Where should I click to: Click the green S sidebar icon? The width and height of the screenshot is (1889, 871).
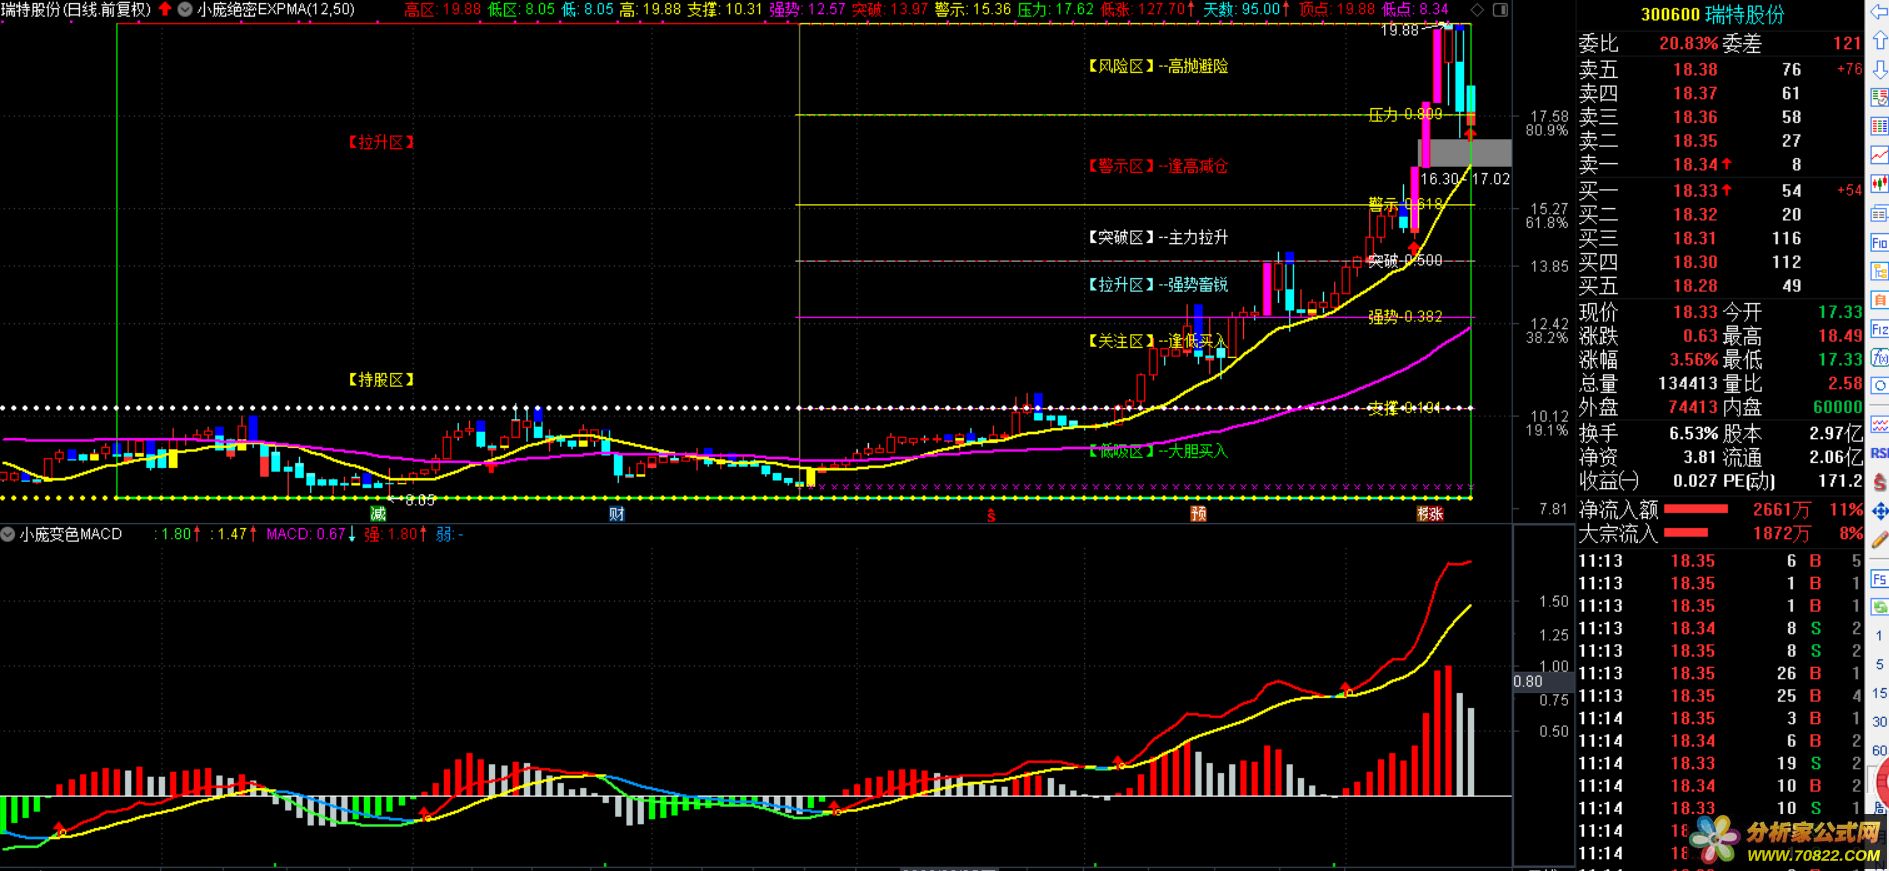click(x=1879, y=607)
